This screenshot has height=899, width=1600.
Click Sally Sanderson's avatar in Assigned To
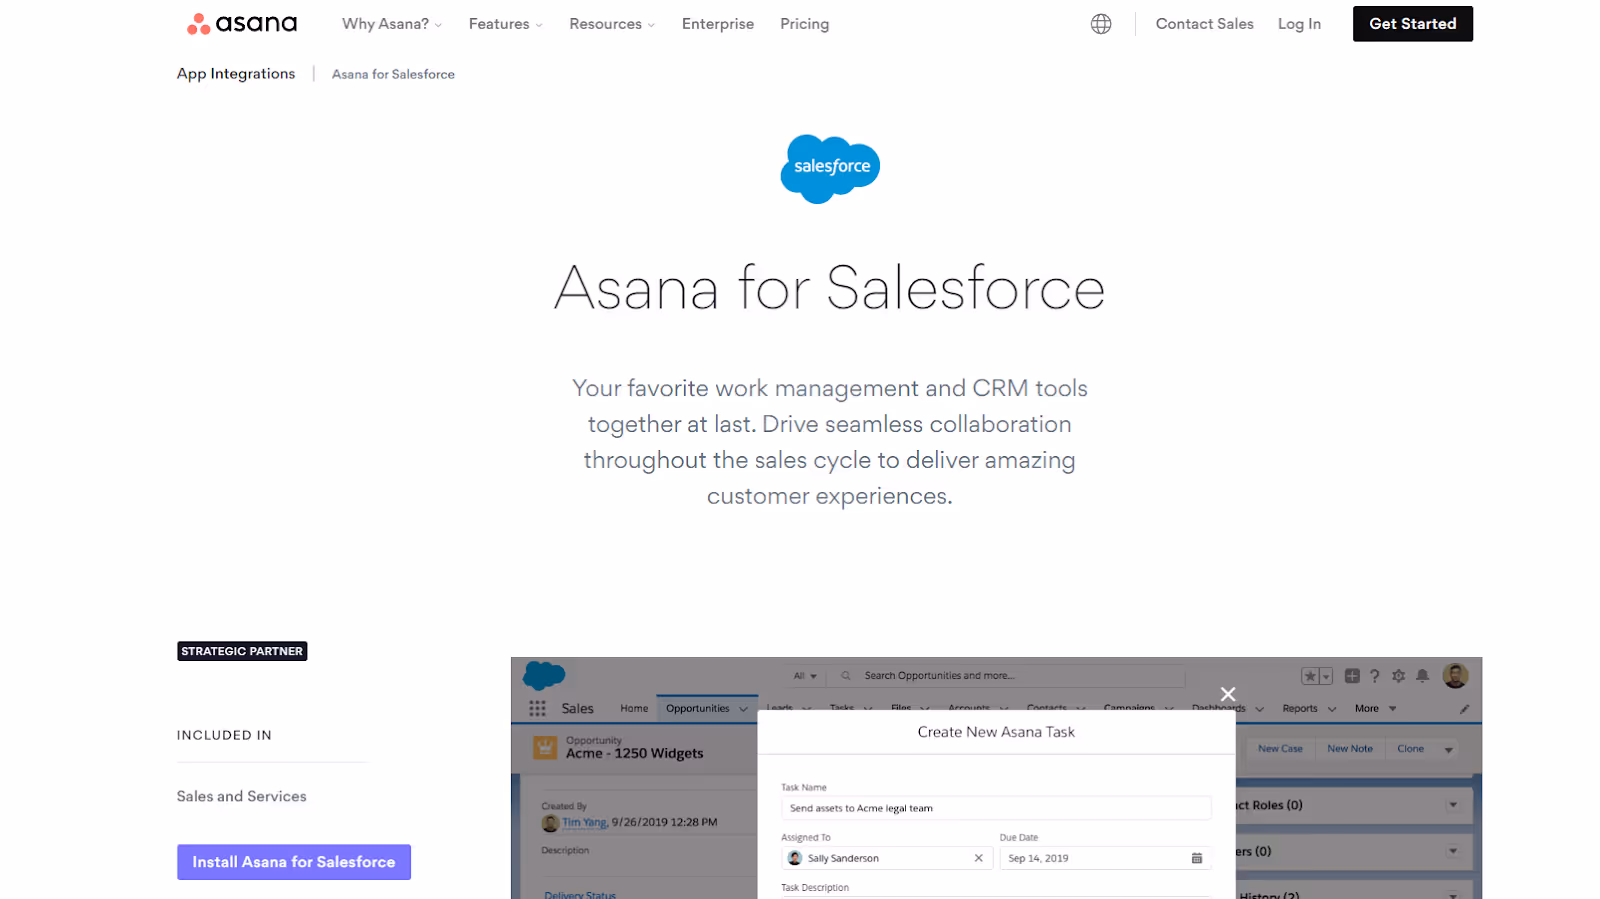[795, 858]
